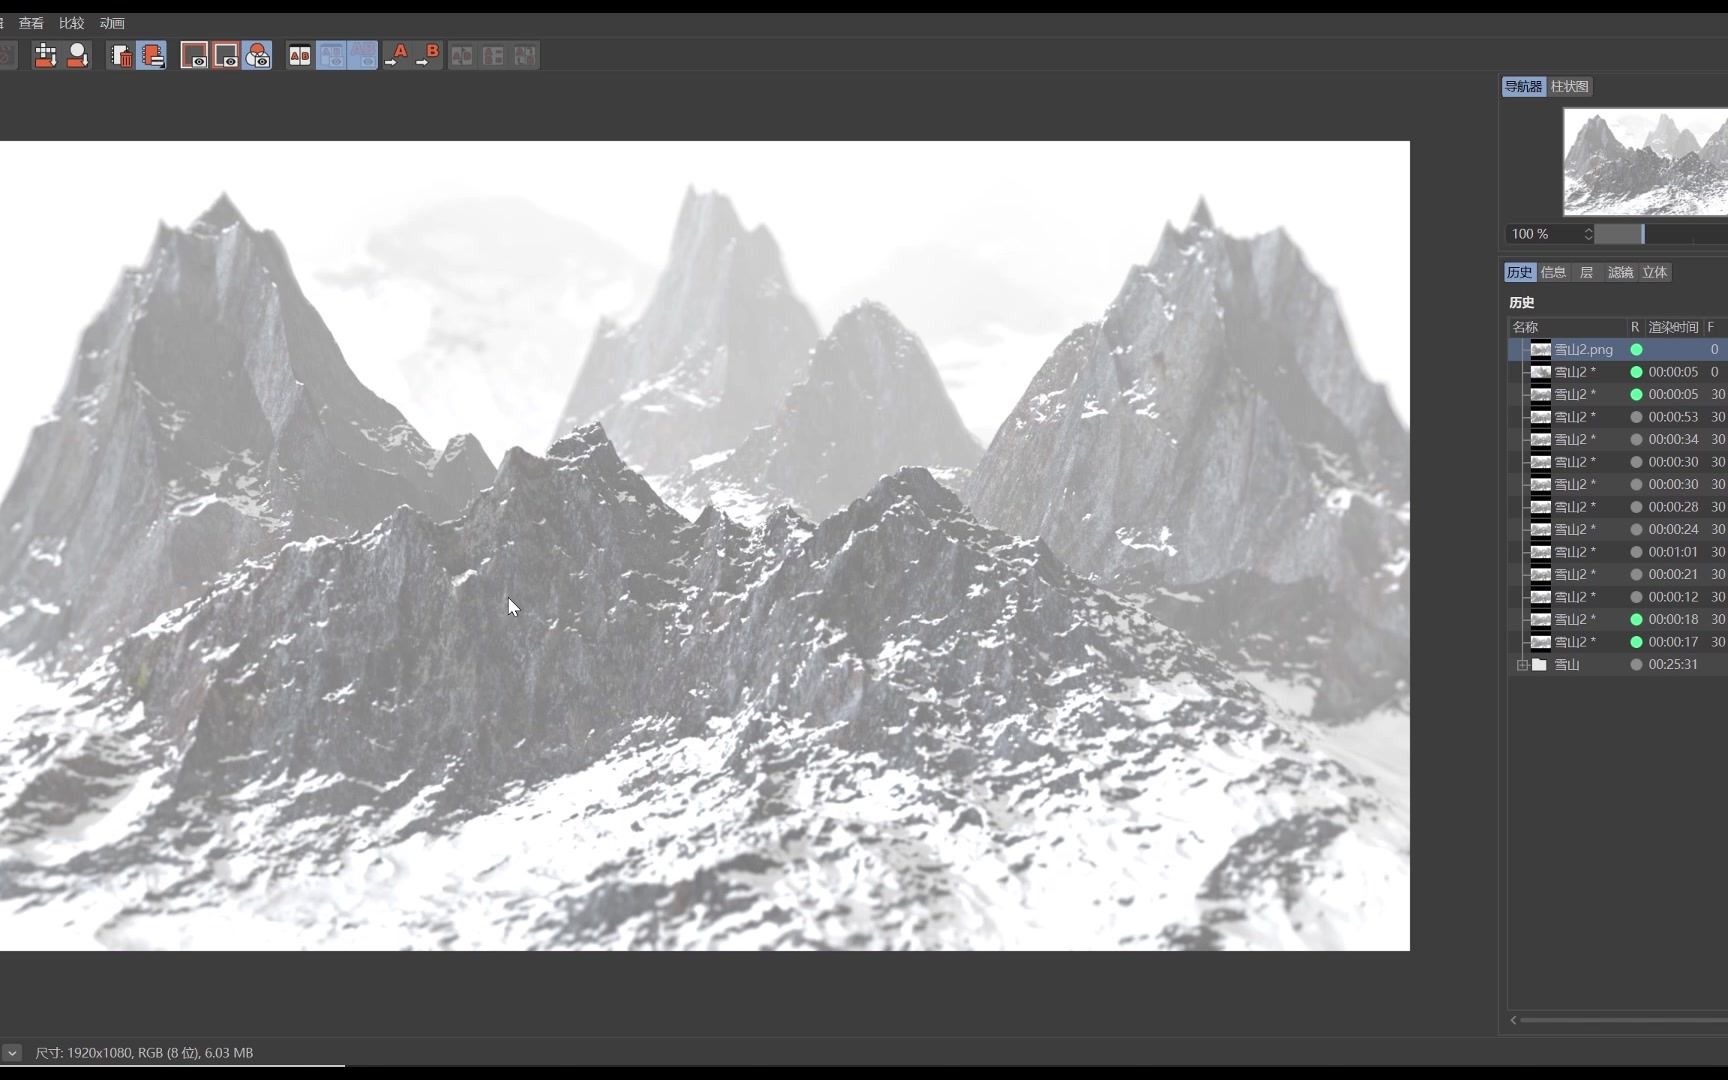Toggle the single image display eye icon
The height and width of the screenshot is (1080, 1728).
click(194, 56)
